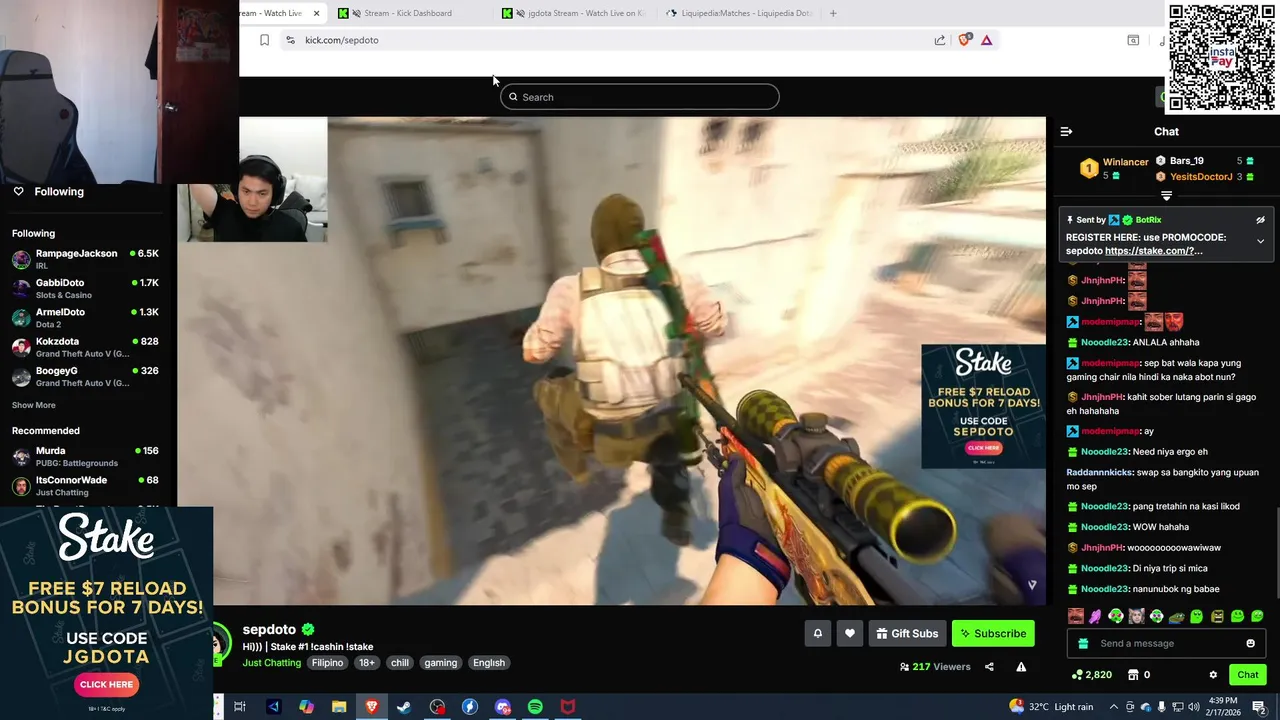The width and height of the screenshot is (1280, 720).
Task: Expand the pinned message chevron
Action: click(1260, 241)
